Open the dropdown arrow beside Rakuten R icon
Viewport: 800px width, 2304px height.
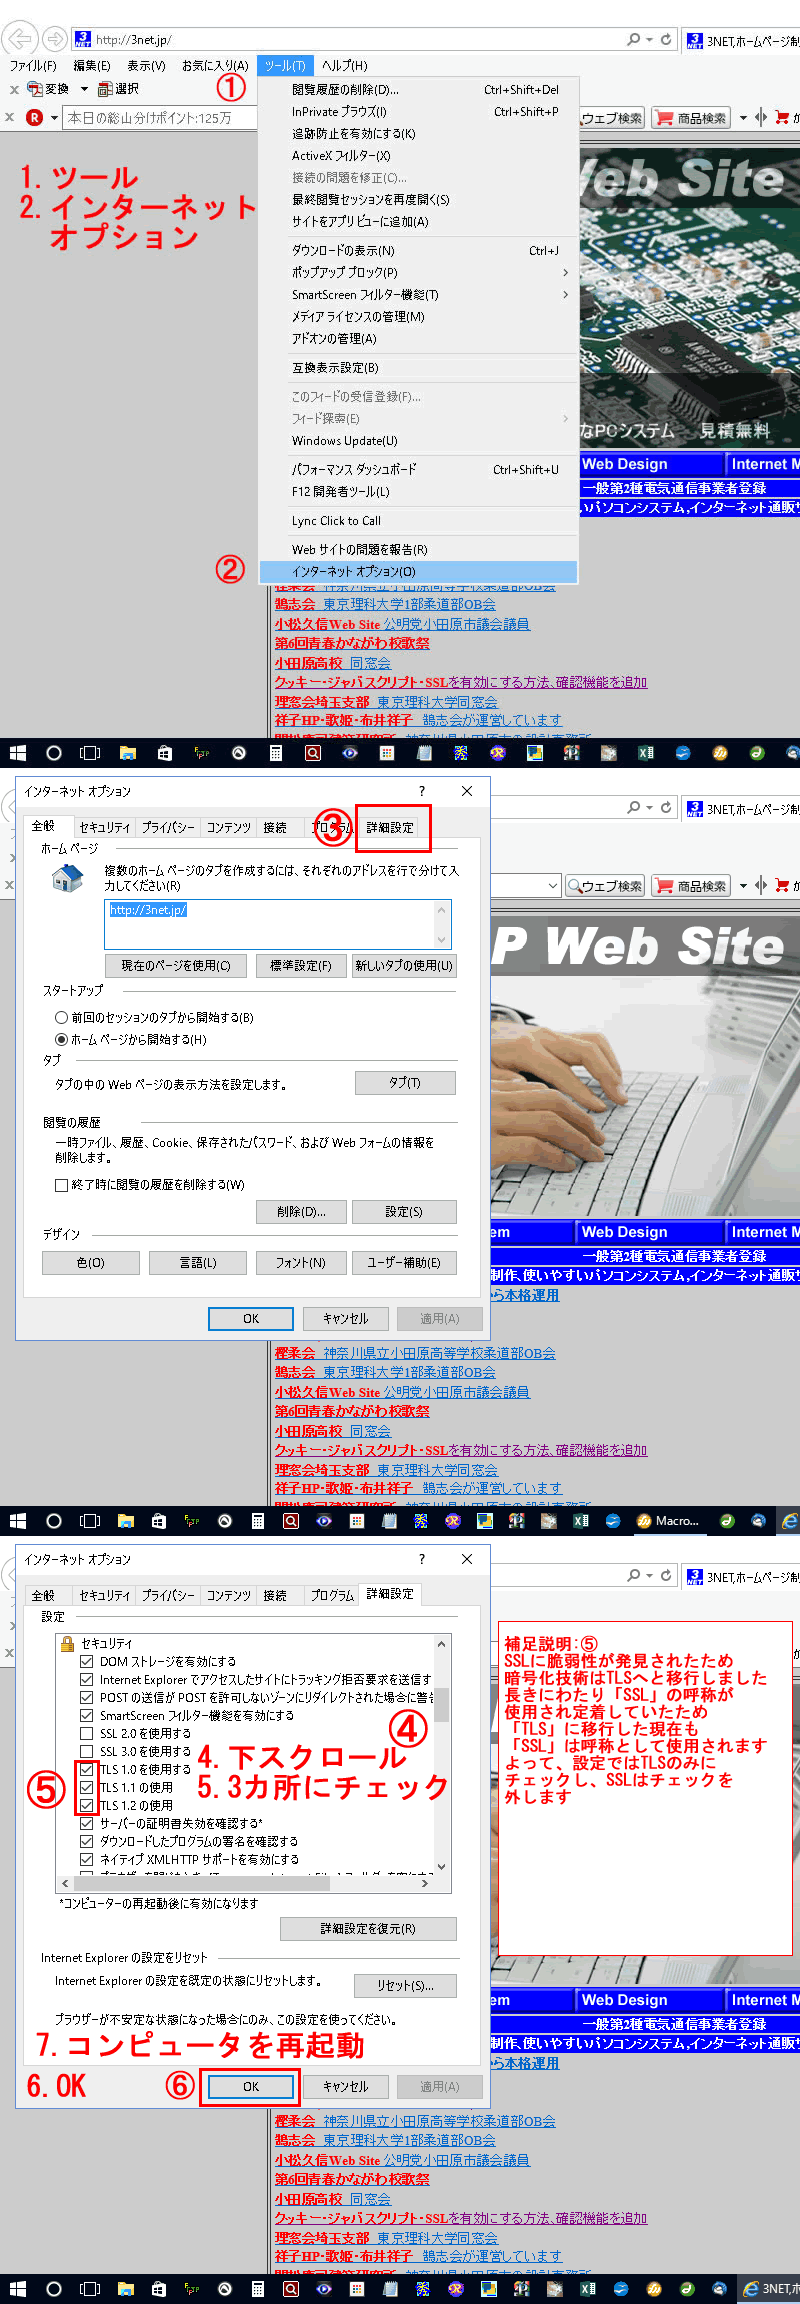coord(54,118)
